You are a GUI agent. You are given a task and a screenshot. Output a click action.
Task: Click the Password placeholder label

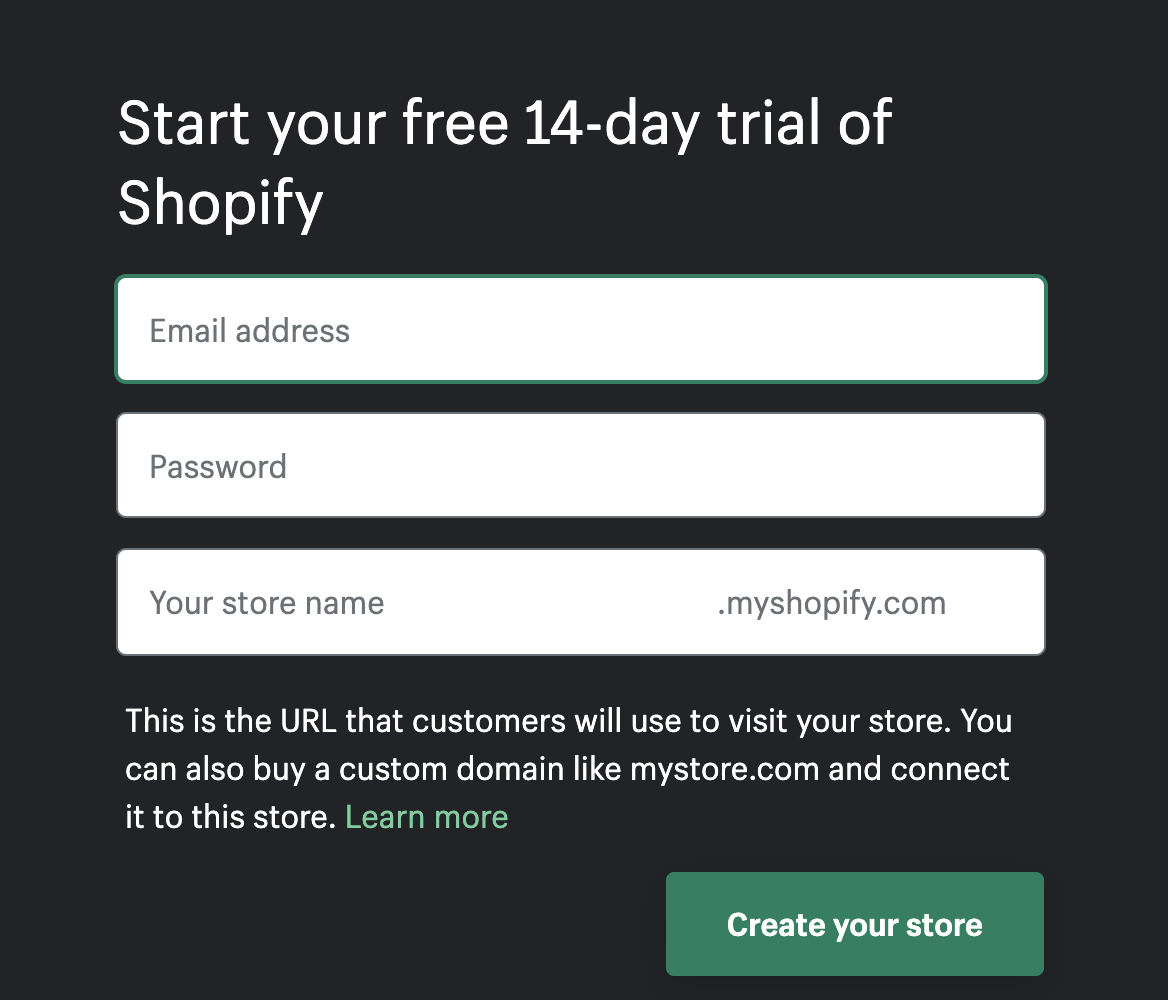(218, 466)
